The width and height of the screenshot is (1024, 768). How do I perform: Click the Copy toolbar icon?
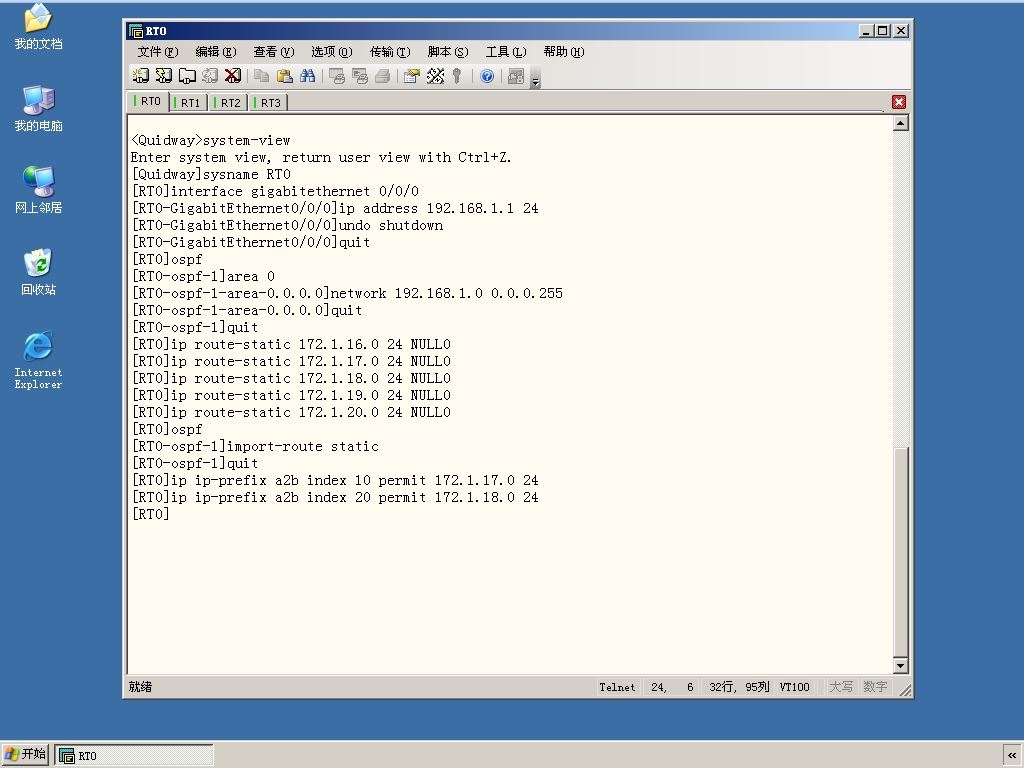click(x=261, y=76)
